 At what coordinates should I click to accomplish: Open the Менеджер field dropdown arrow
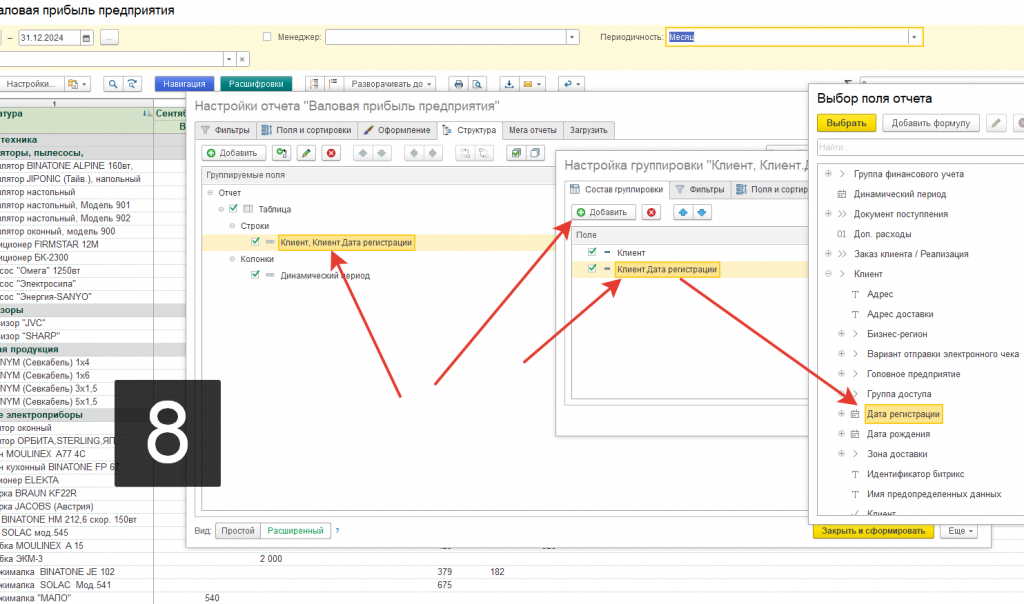(x=572, y=37)
